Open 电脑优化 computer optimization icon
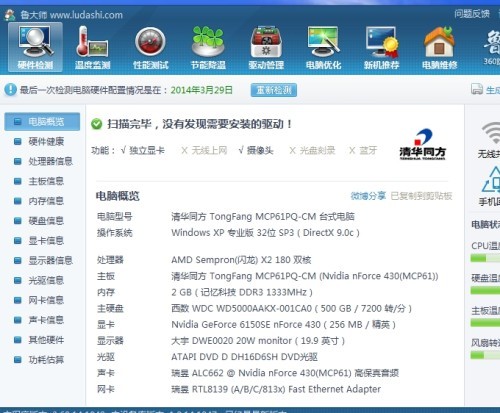The height and width of the screenshot is (413, 500). click(x=324, y=48)
